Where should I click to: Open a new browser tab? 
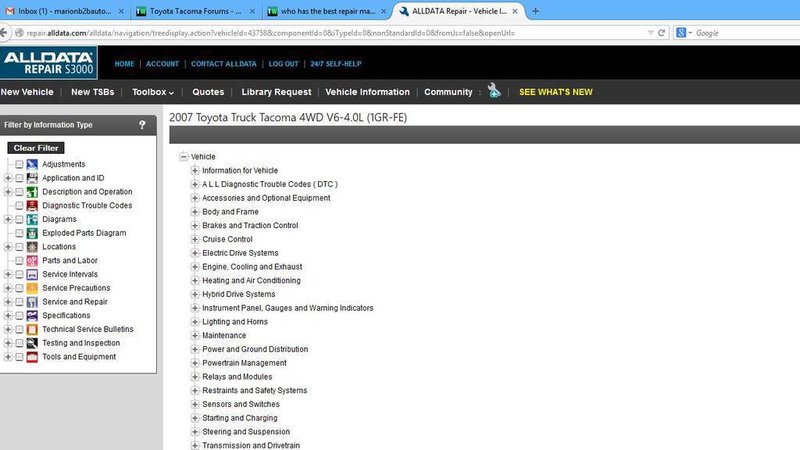click(535, 11)
